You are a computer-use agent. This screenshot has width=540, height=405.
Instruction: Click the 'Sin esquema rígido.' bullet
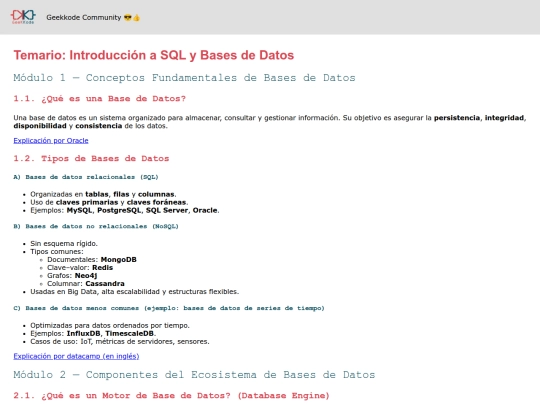[x=64, y=243]
